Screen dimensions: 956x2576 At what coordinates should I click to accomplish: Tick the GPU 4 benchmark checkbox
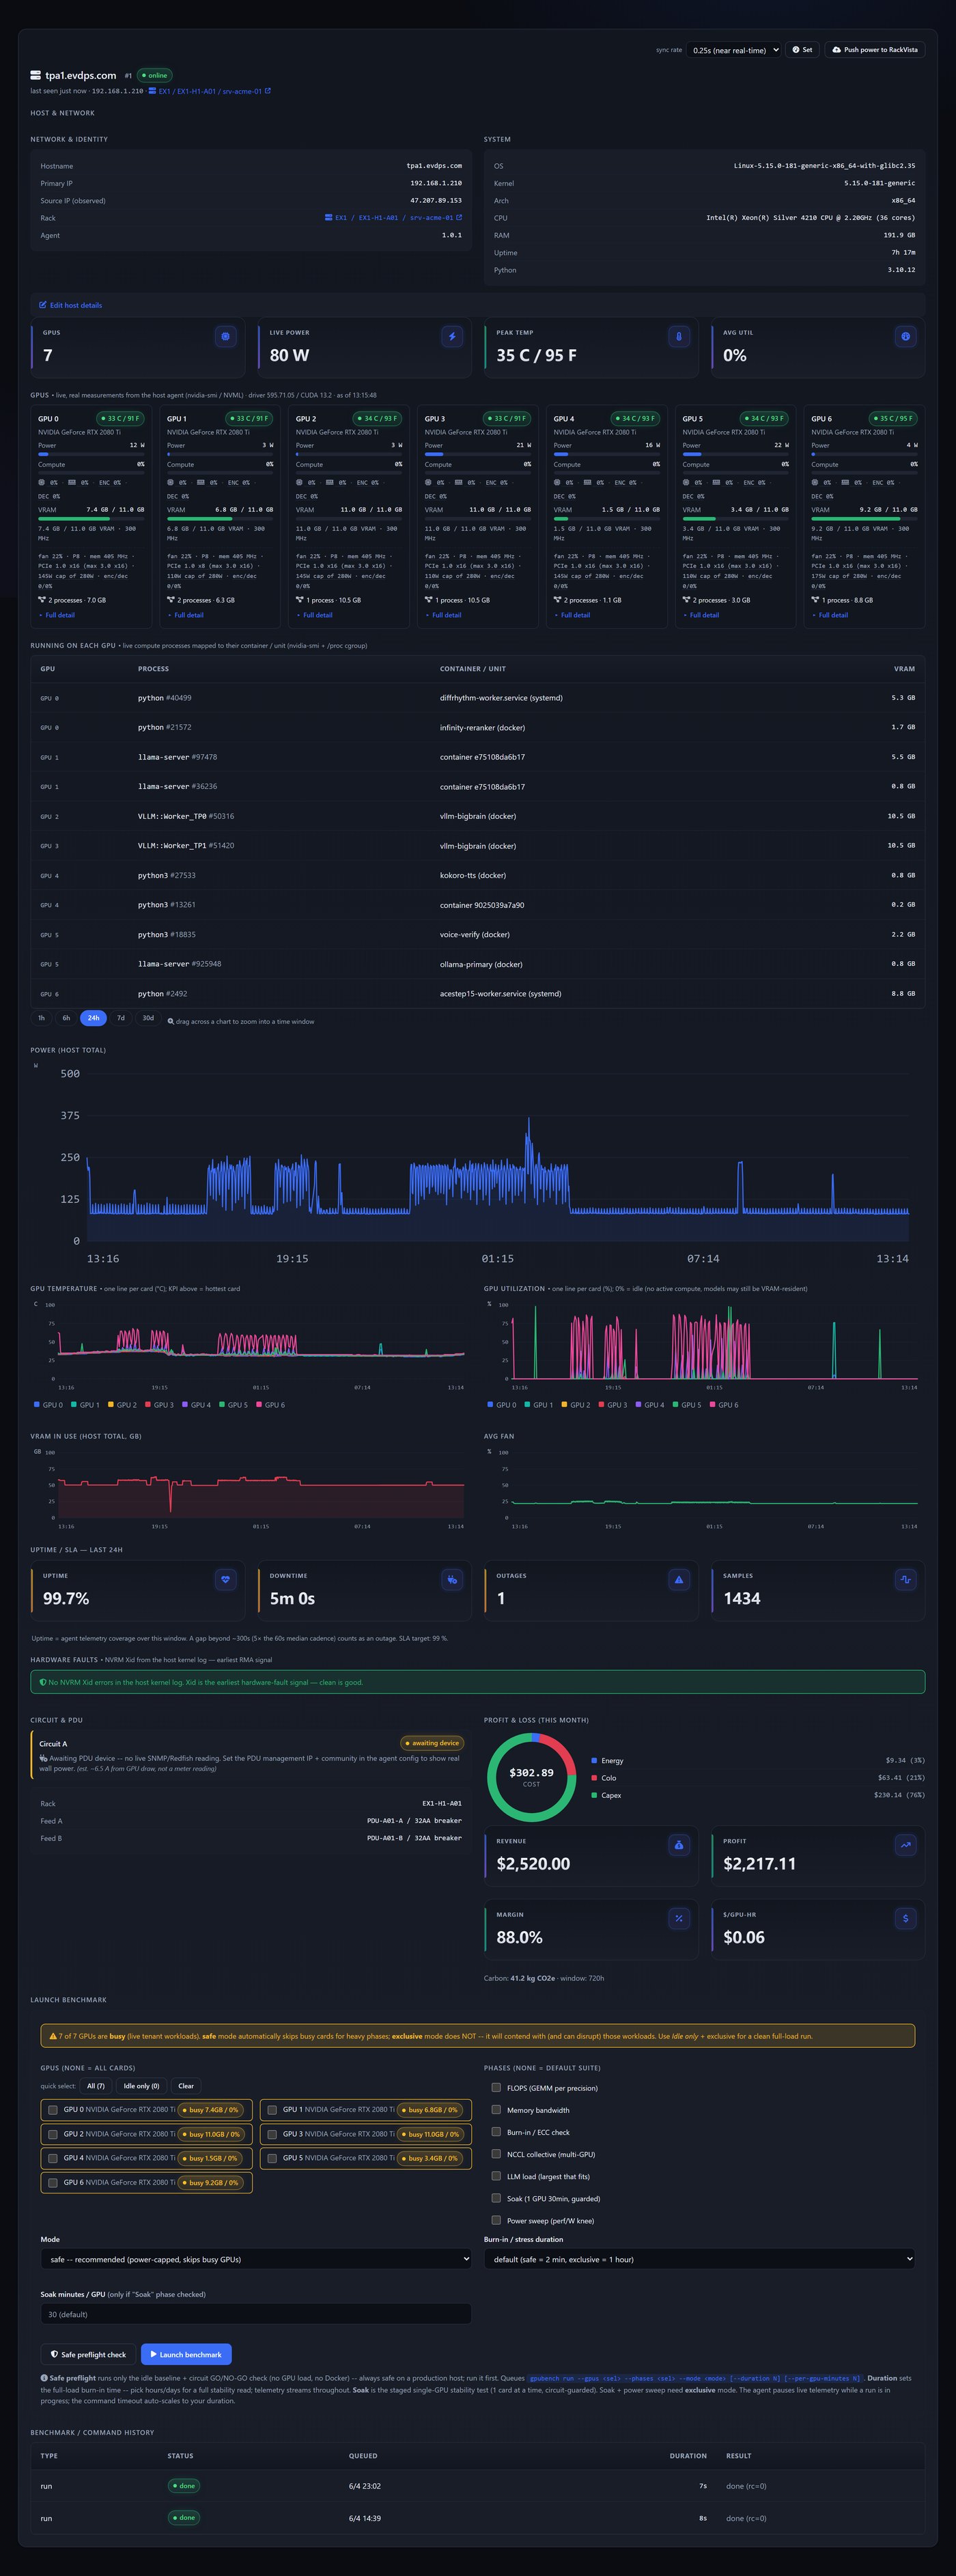(x=53, y=2158)
